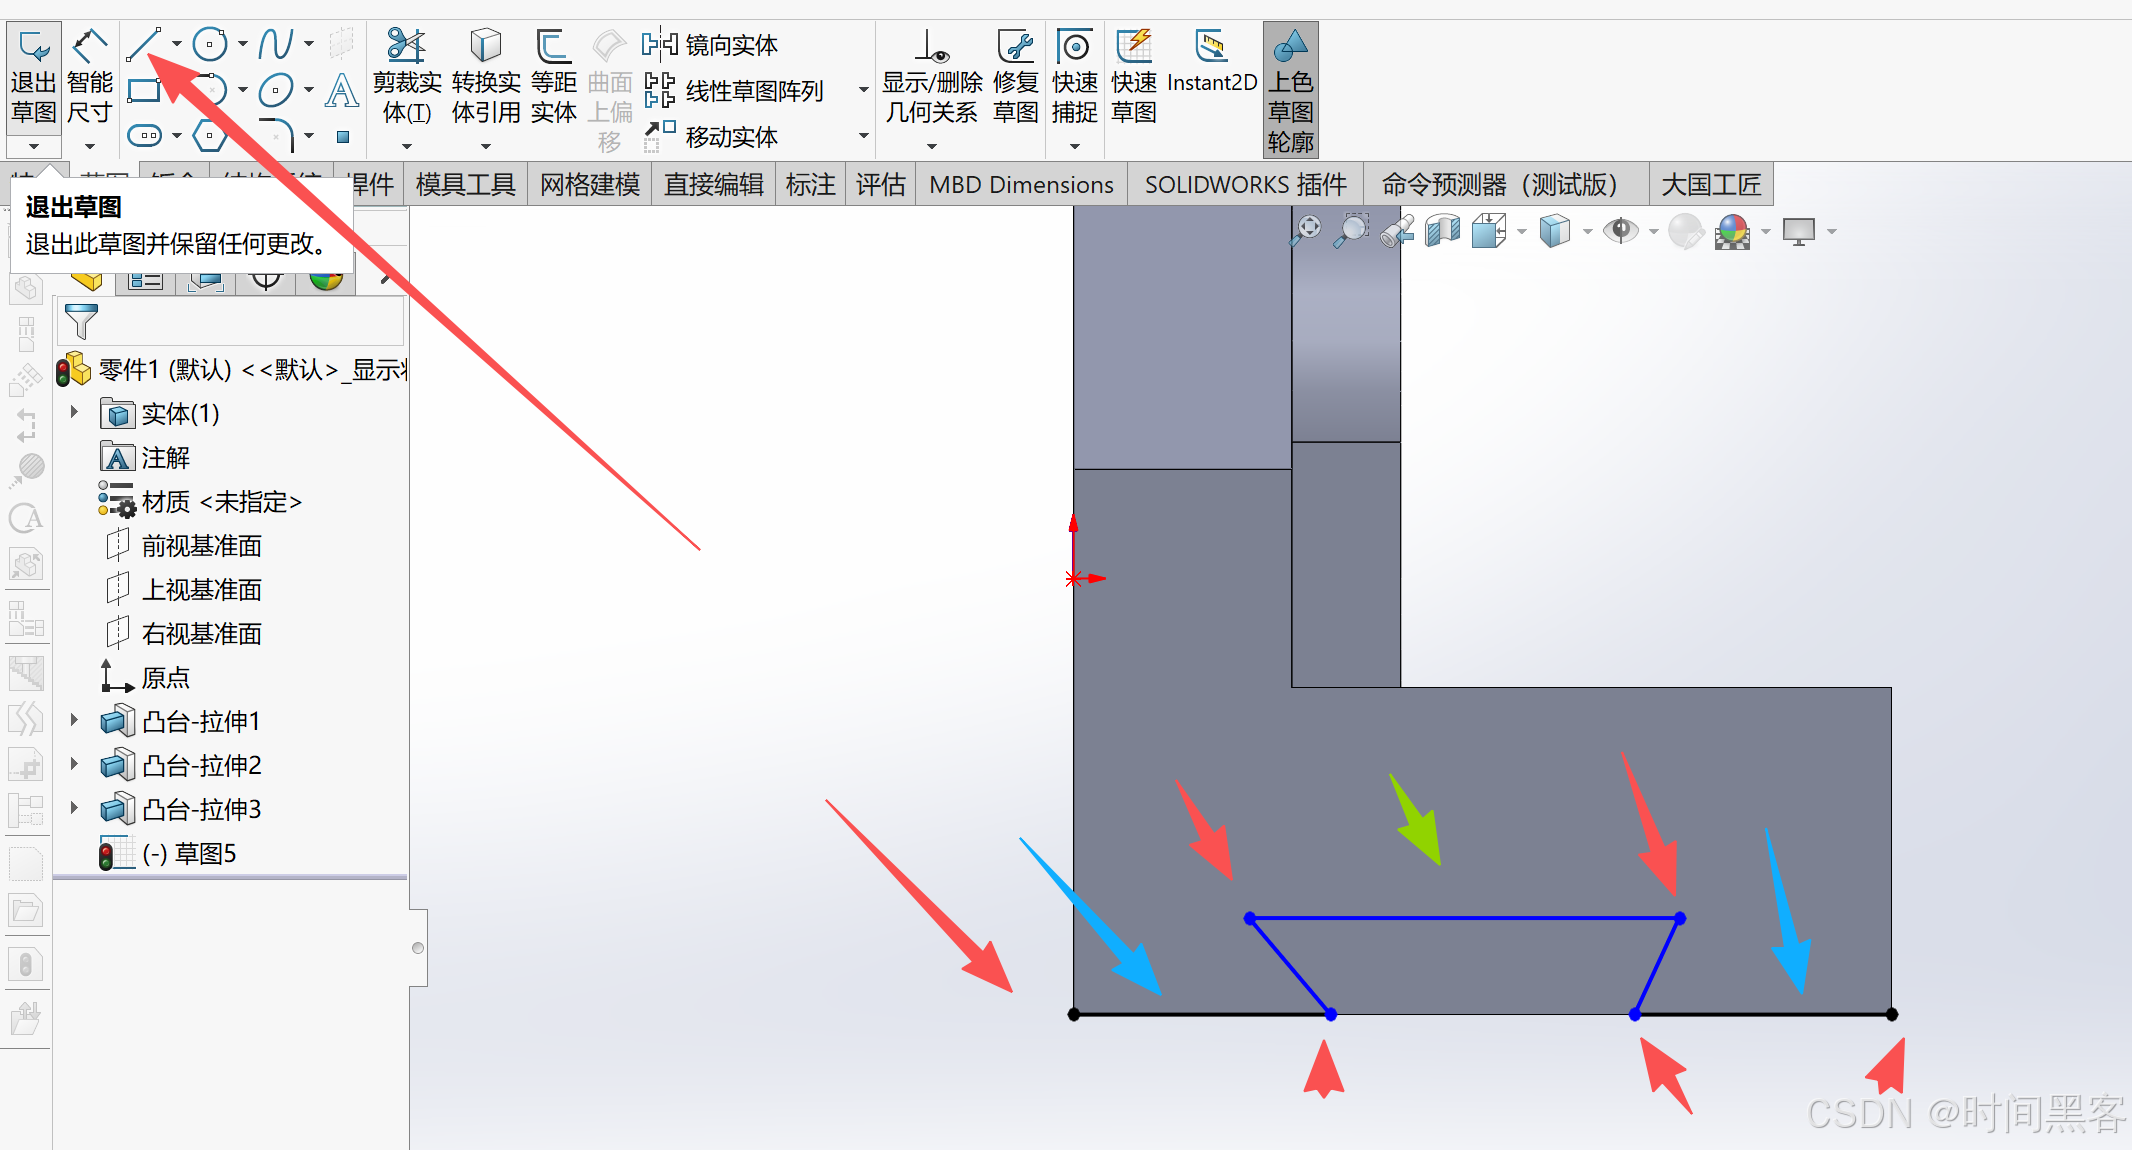This screenshot has width=2132, height=1150.
Task: Click the Convert Entities (转换实体引用) tool
Action: pyautogui.click(x=485, y=47)
